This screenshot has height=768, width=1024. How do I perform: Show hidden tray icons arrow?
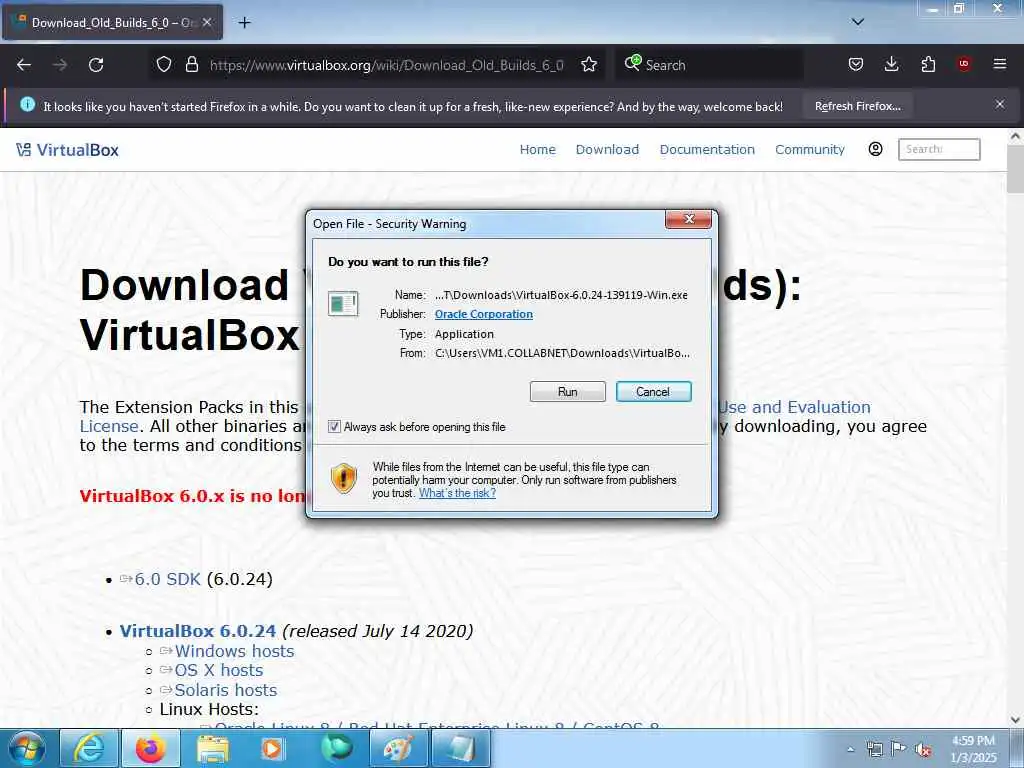(x=850, y=750)
